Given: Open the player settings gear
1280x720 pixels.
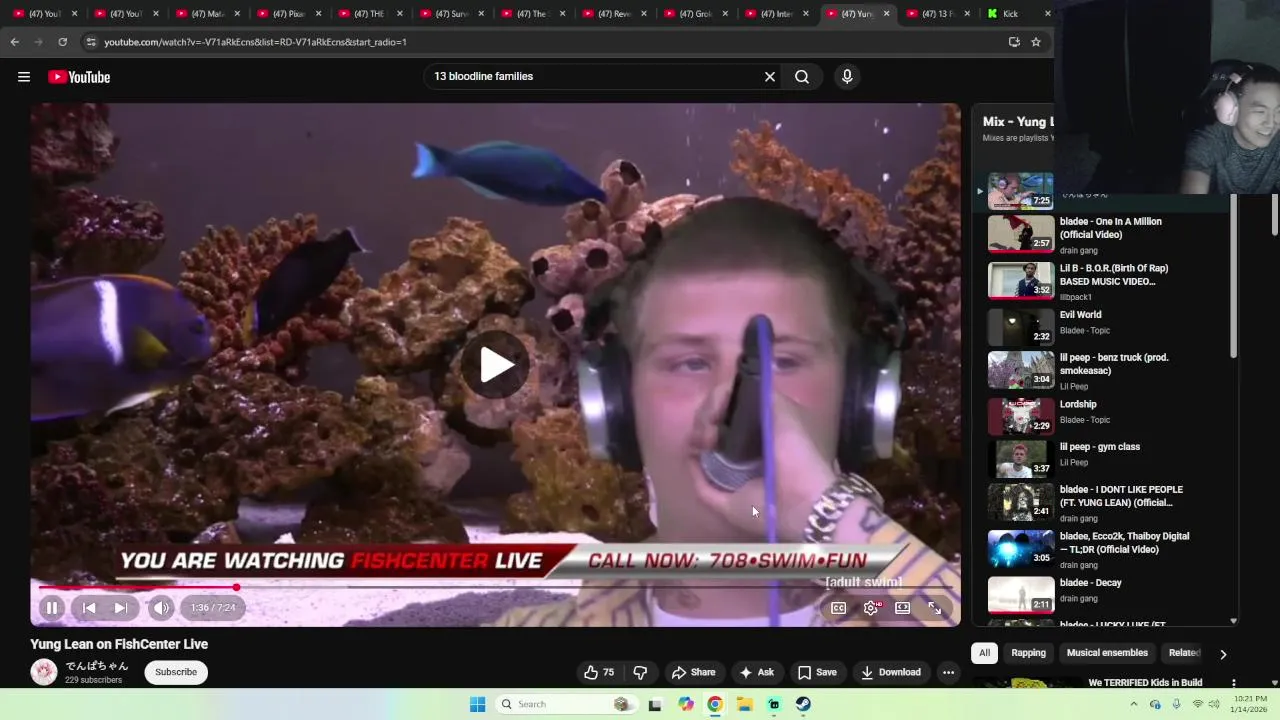Looking at the screenshot, I should (871, 608).
